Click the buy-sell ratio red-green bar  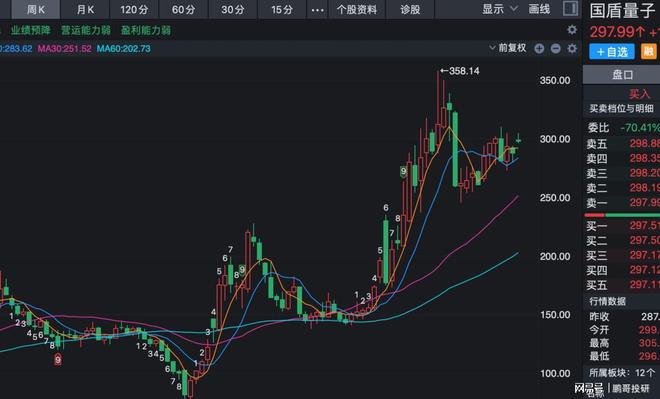coord(622,215)
